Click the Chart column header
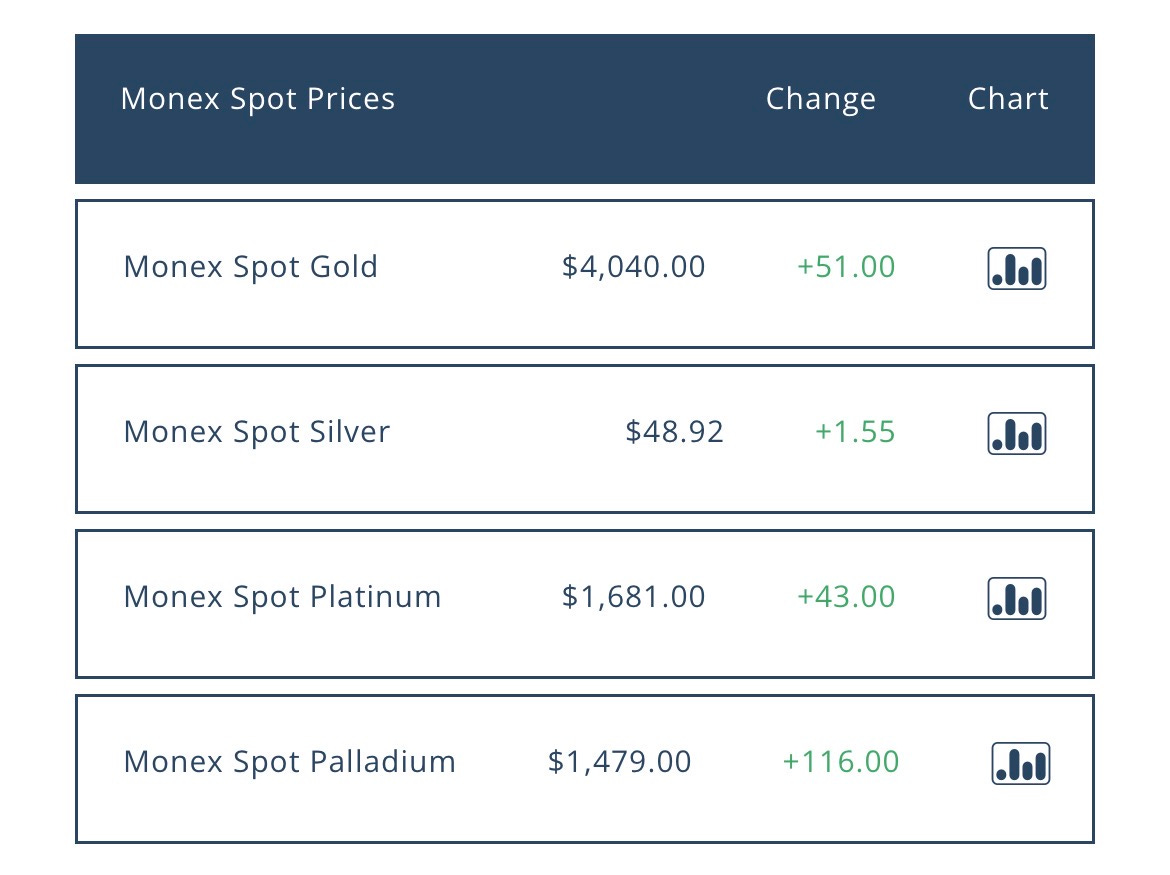Screen dimensions: 1170x875 (1008, 99)
